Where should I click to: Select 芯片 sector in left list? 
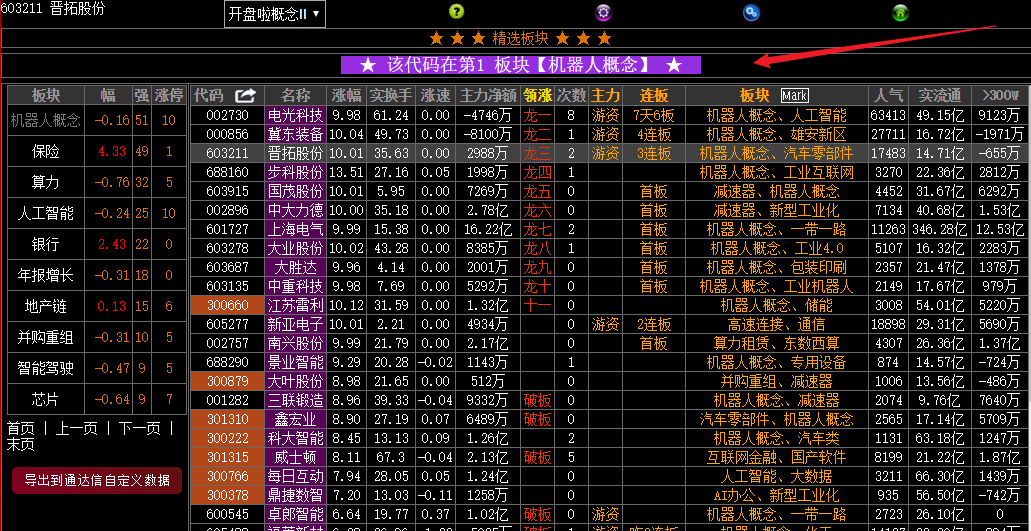(45, 399)
